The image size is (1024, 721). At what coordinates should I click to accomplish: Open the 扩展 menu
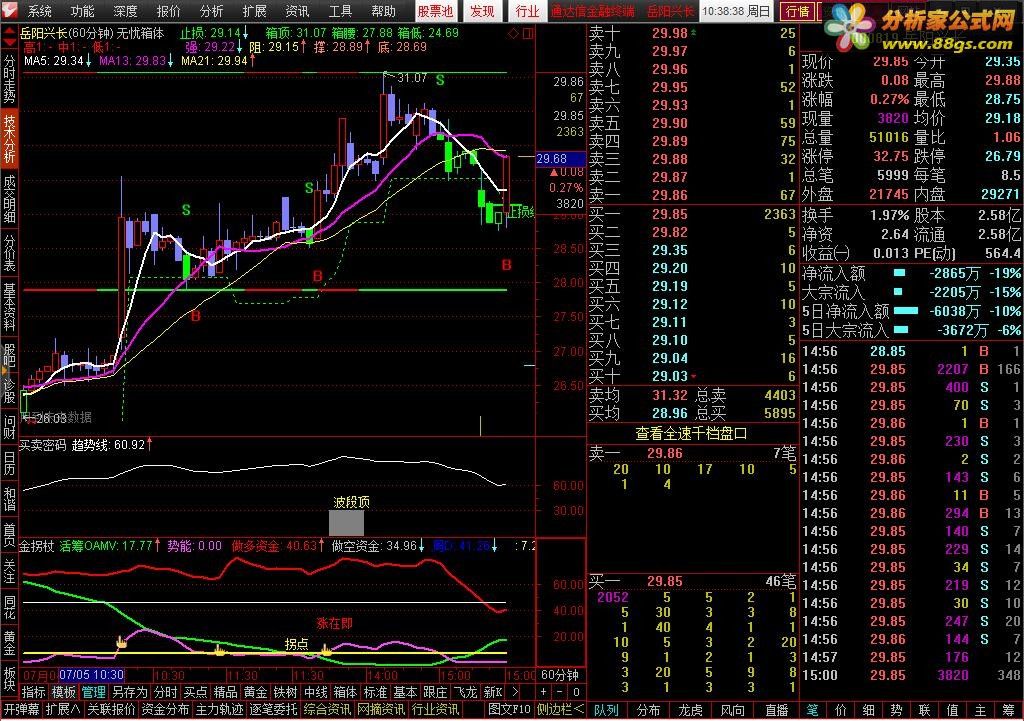[255, 11]
